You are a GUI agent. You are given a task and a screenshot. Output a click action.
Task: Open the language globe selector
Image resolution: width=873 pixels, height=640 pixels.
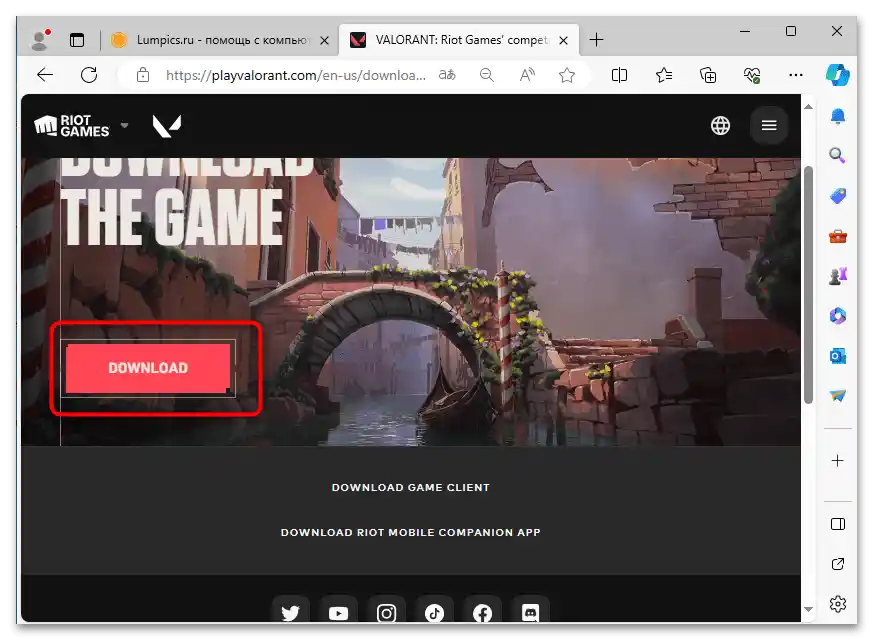click(720, 126)
